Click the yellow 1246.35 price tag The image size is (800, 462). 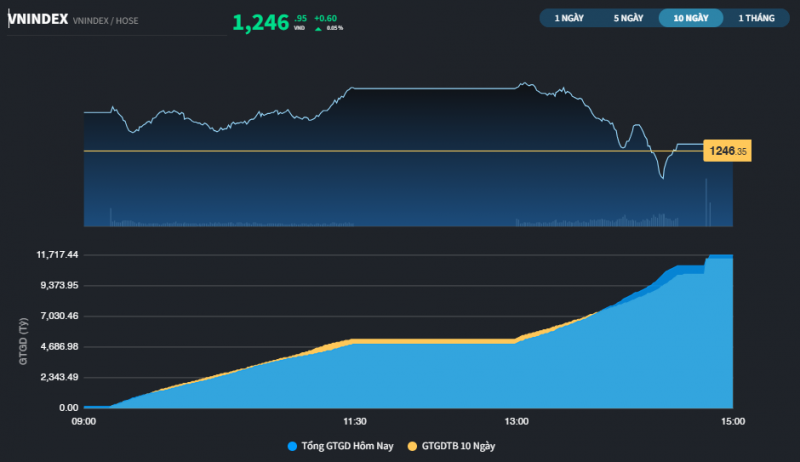[727, 151]
